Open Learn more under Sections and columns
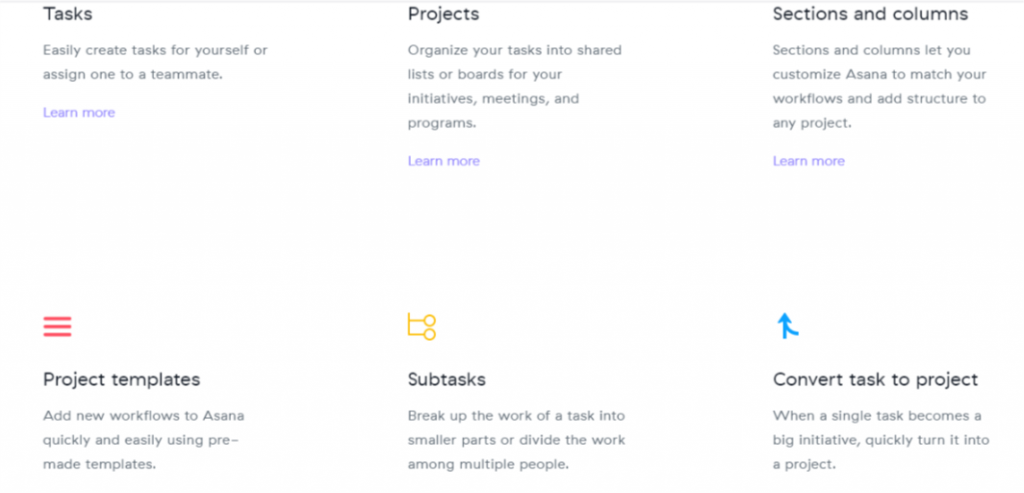The height and width of the screenshot is (493, 1024). point(808,161)
